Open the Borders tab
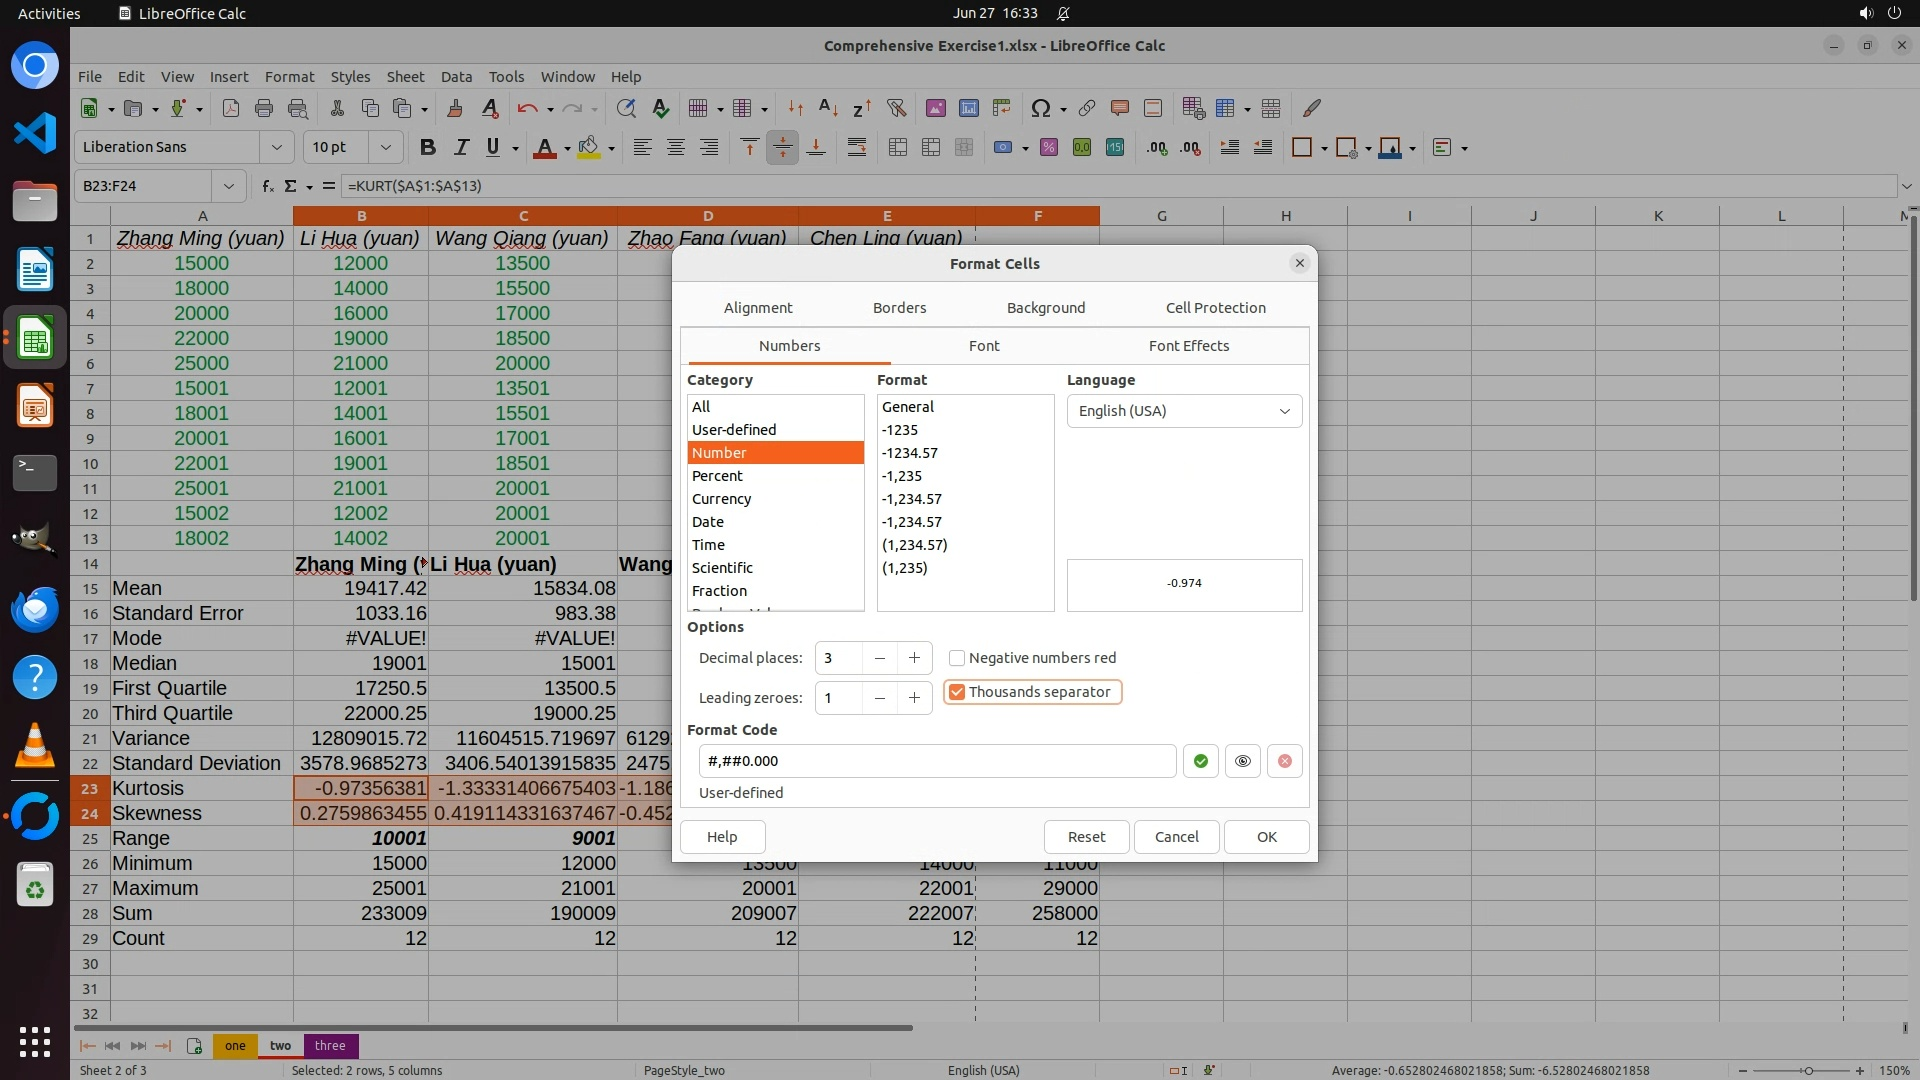This screenshot has width=1920, height=1080. coord(899,308)
